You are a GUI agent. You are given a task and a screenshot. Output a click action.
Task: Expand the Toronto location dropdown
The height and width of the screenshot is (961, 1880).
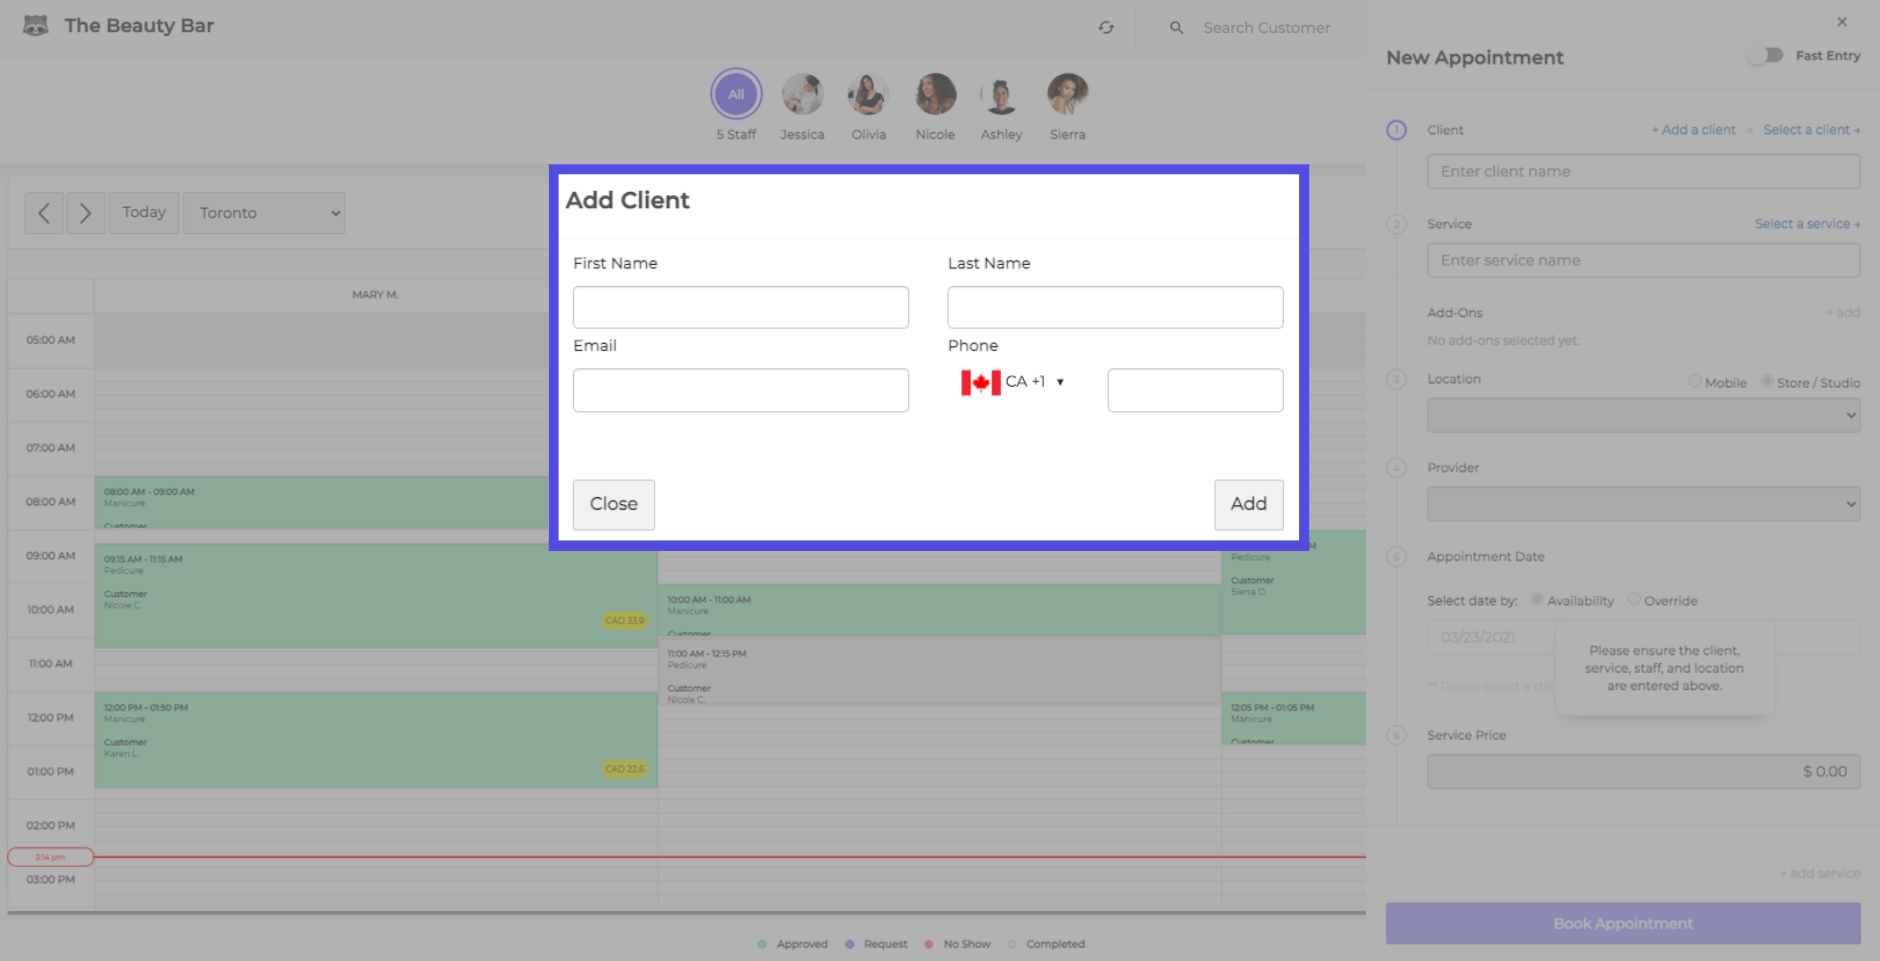(x=264, y=213)
